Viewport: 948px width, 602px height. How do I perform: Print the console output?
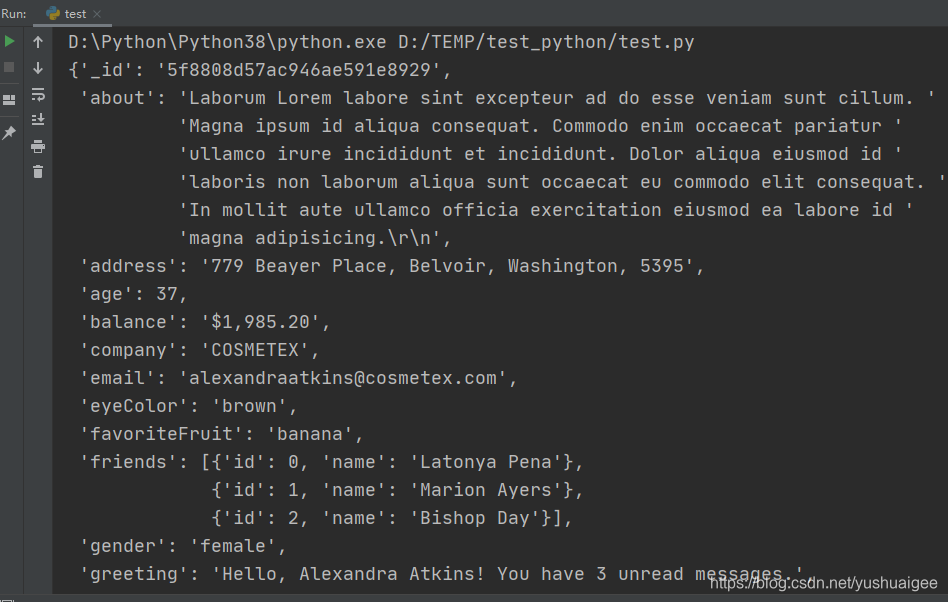tap(37, 146)
